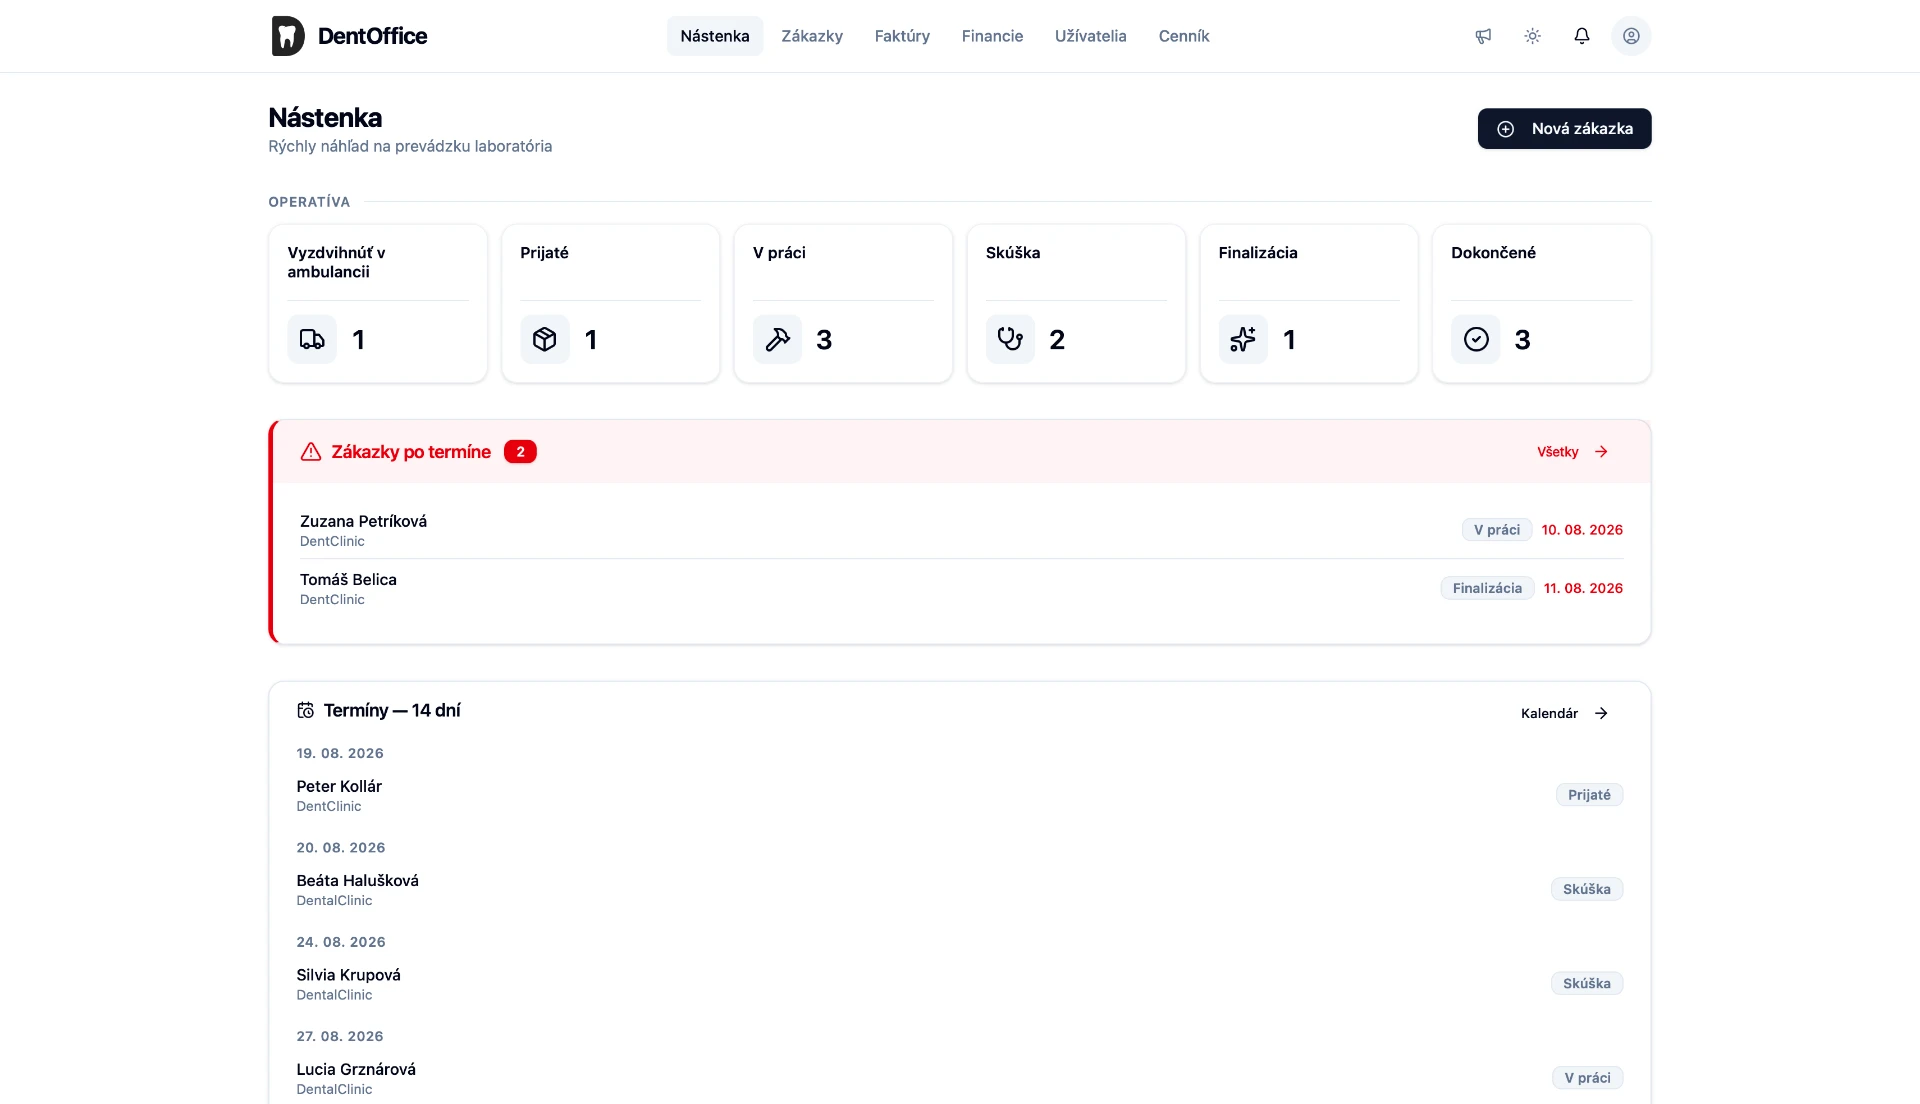Viewport: 1920px width, 1104px height.
Task: Click the overdue date 10. 08. 2026
Action: click(1582, 530)
